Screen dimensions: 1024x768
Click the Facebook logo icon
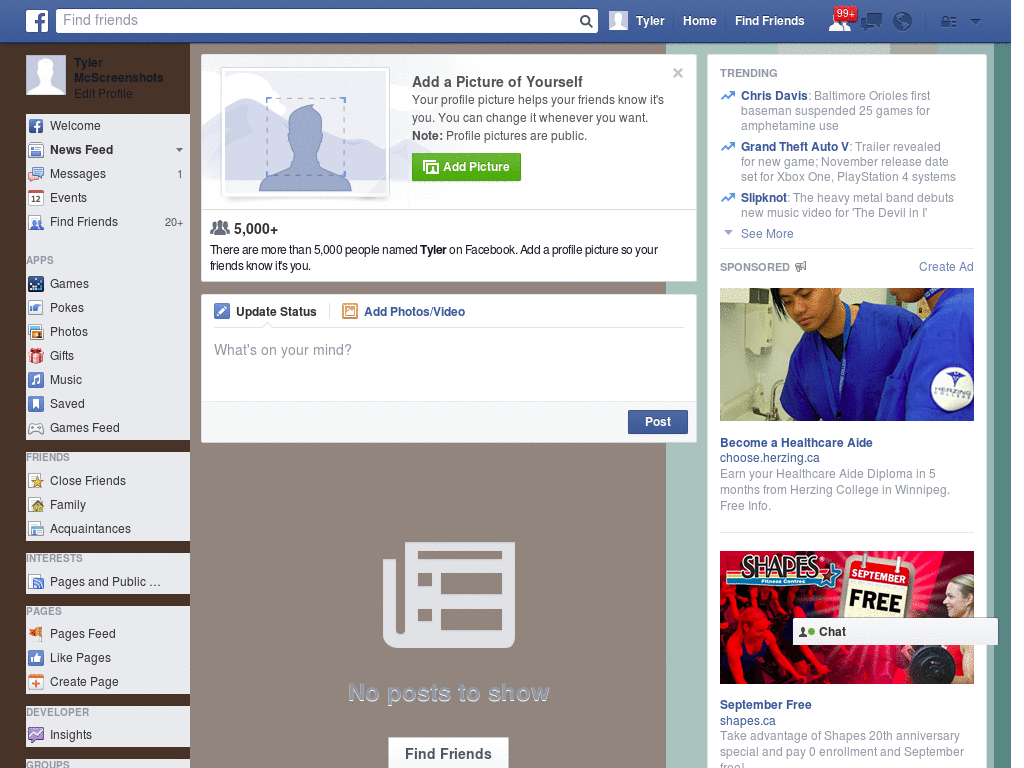(x=37, y=21)
